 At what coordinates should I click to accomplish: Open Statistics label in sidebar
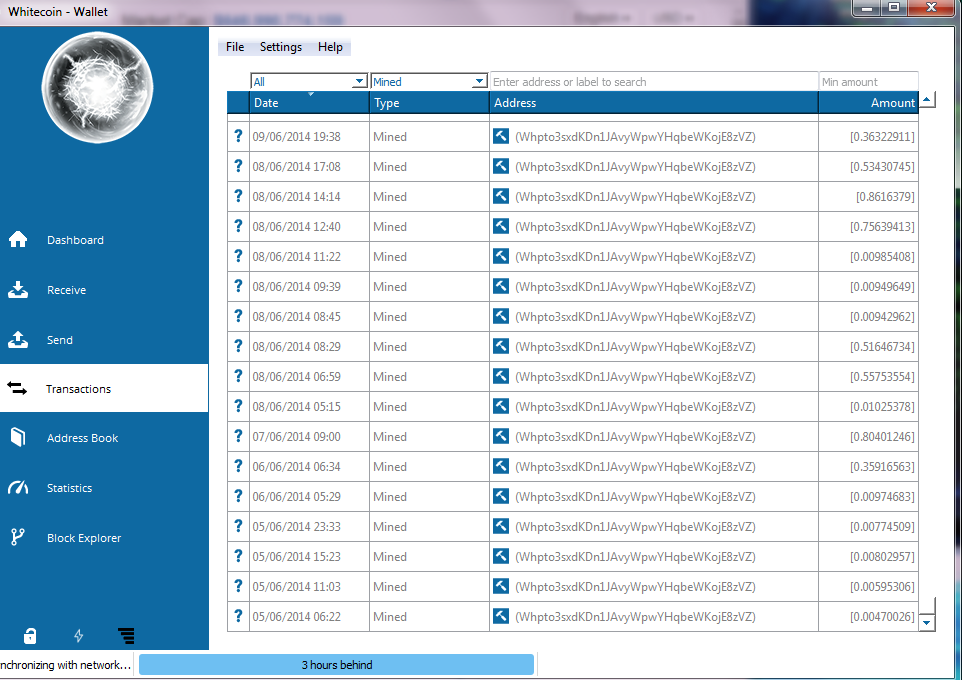point(69,488)
